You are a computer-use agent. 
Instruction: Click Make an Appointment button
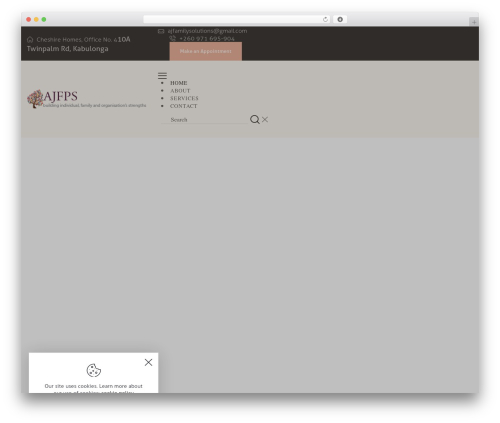[x=206, y=51]
